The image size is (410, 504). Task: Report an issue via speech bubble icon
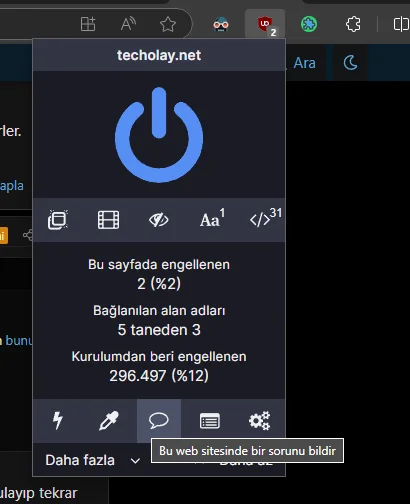pyautogui.click(x=159, y=421)
